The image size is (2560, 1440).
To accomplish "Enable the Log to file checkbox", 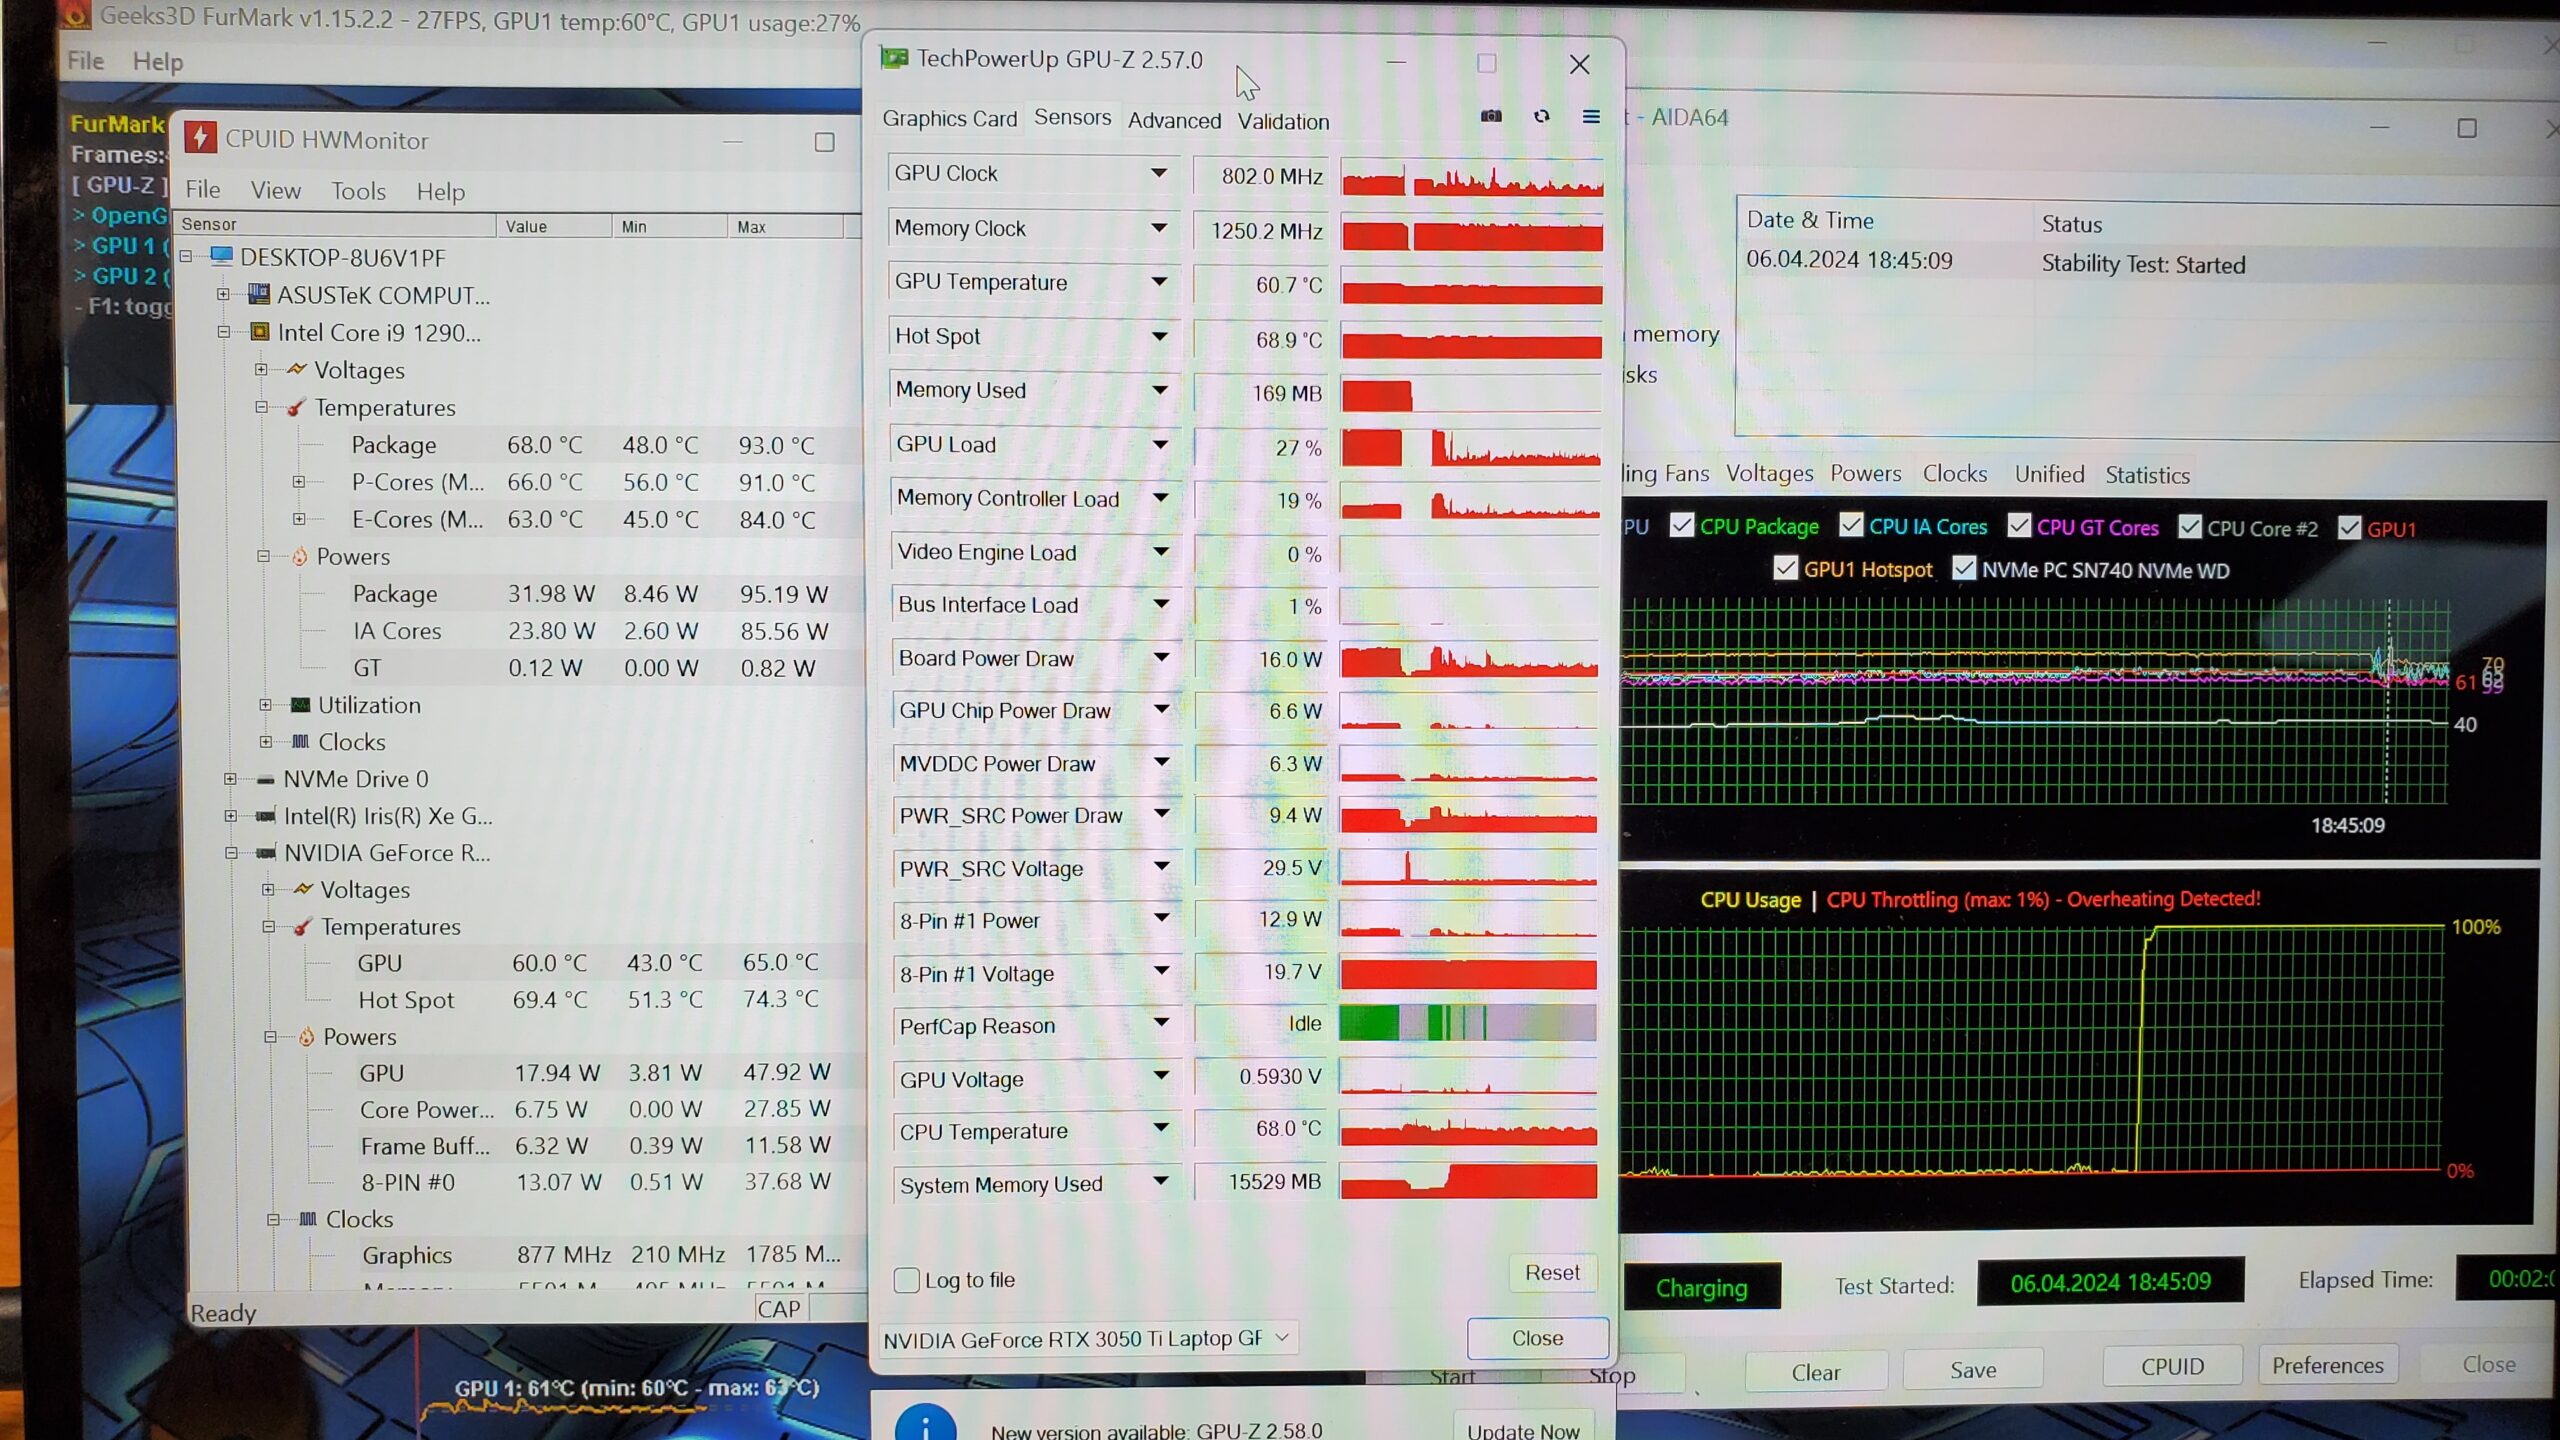I will pyautogui.click(x=906, y=1280).
